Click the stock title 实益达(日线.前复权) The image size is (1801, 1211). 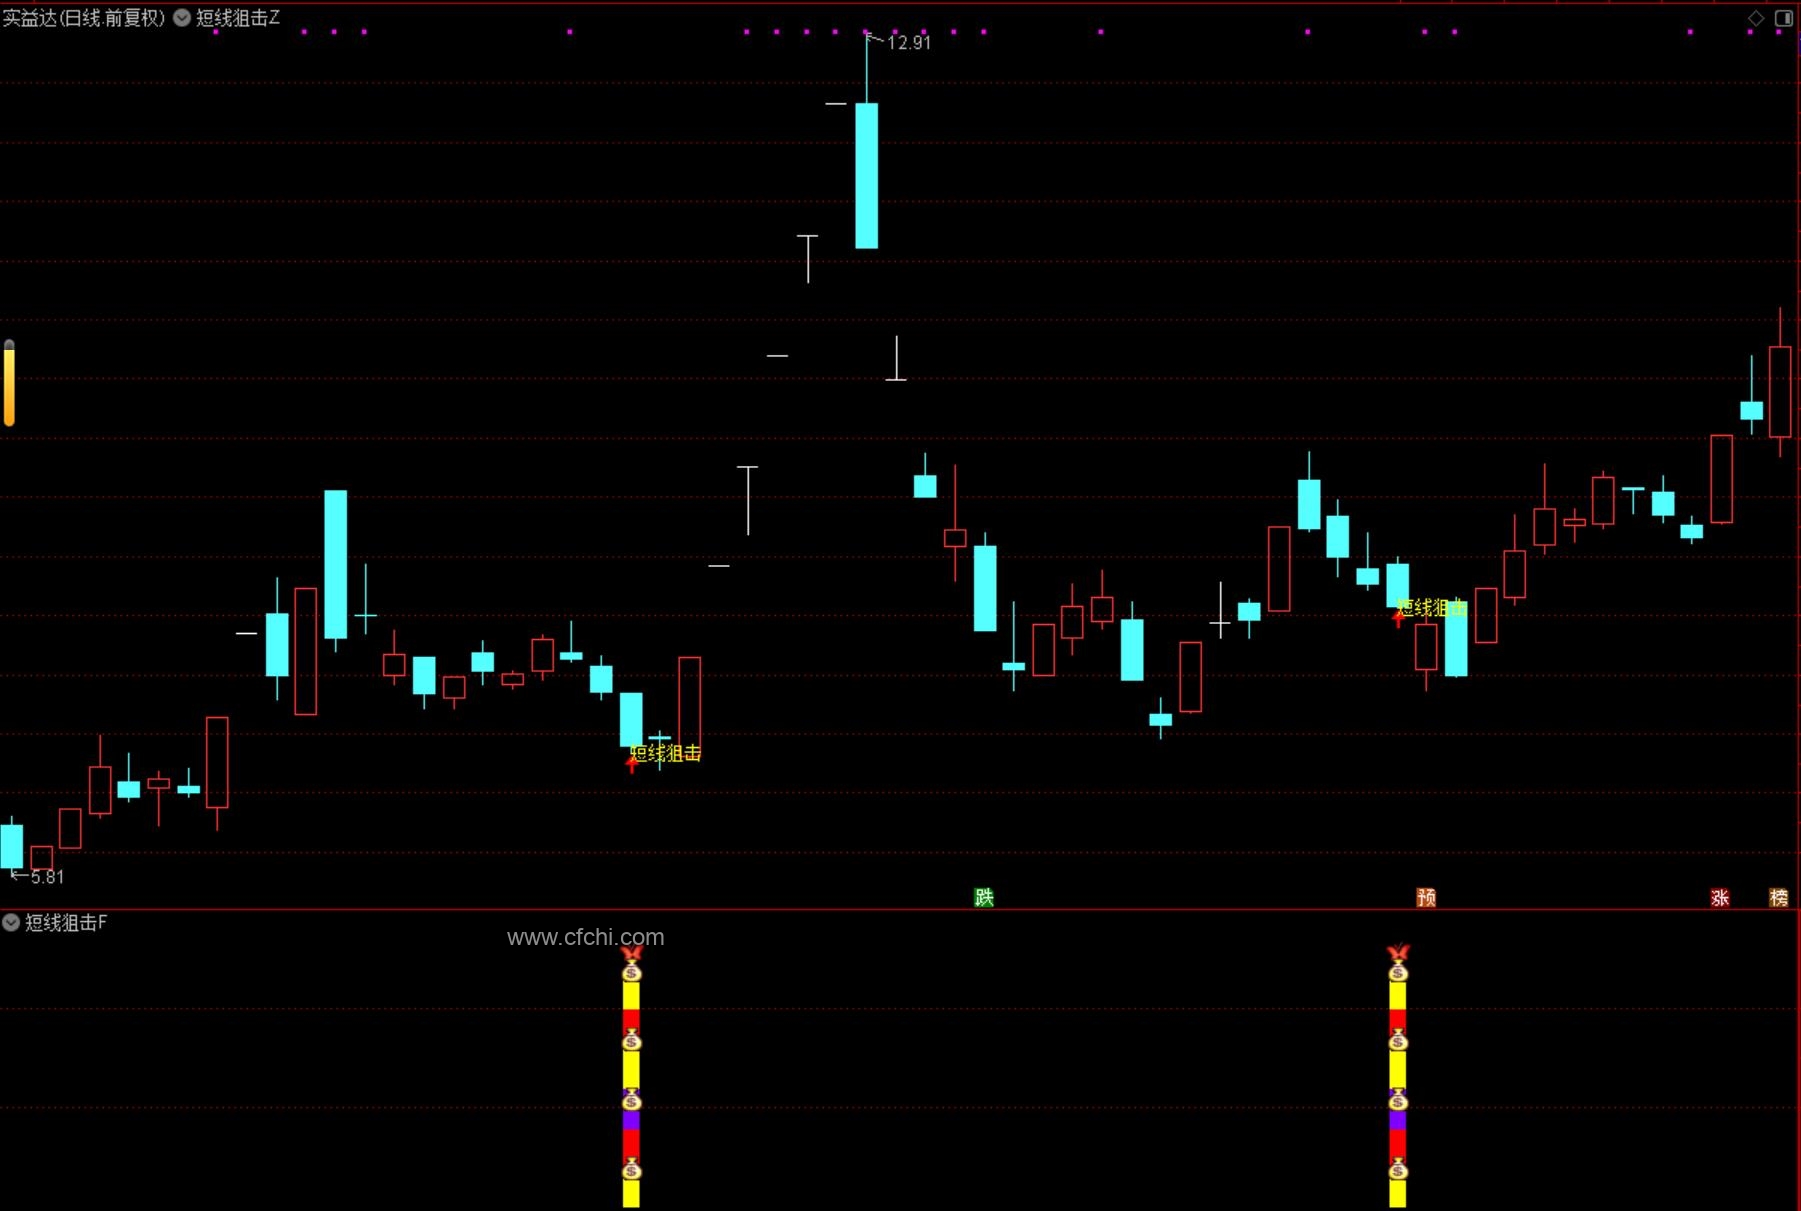click(x=84, y=17)
